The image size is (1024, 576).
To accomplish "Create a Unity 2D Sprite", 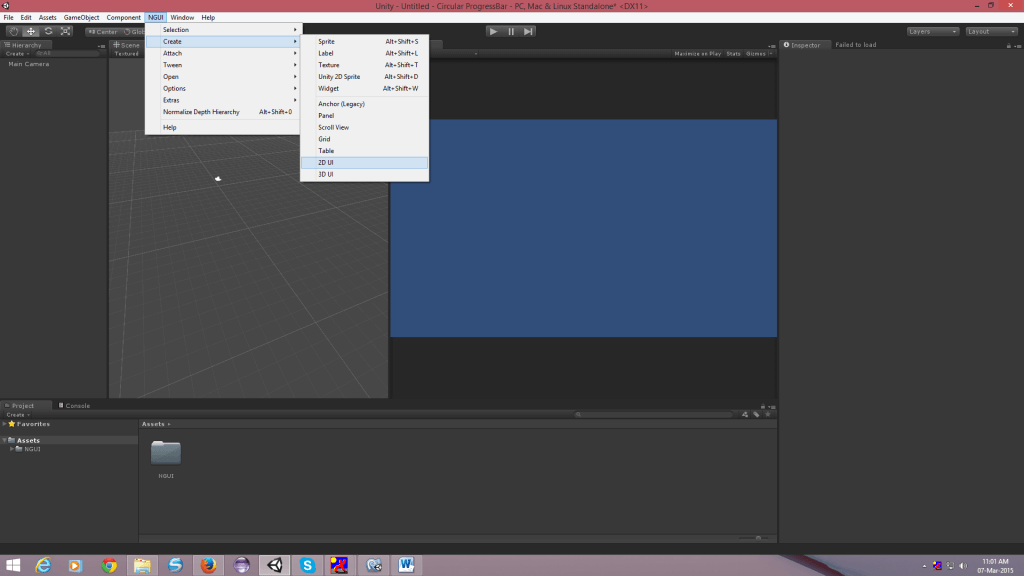I will pyautogui.click(x=364, y=76).
